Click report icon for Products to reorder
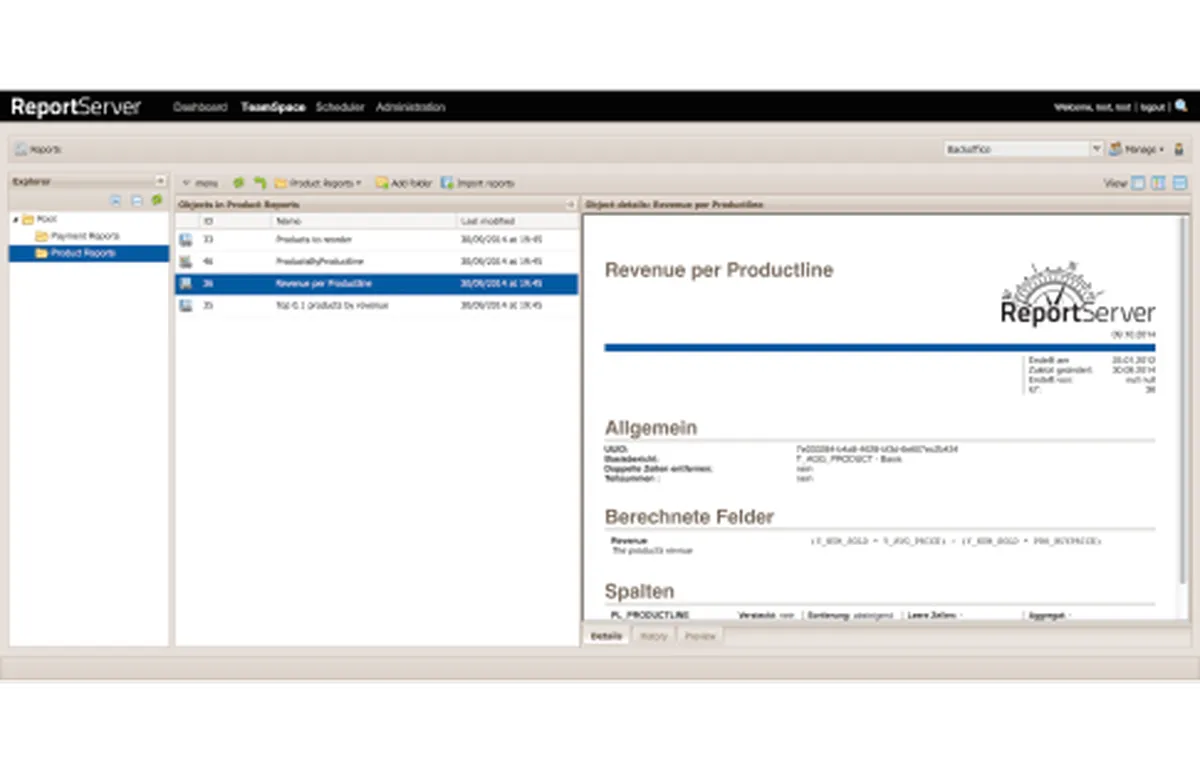The image size is (1200, 772). pos(186,240)
